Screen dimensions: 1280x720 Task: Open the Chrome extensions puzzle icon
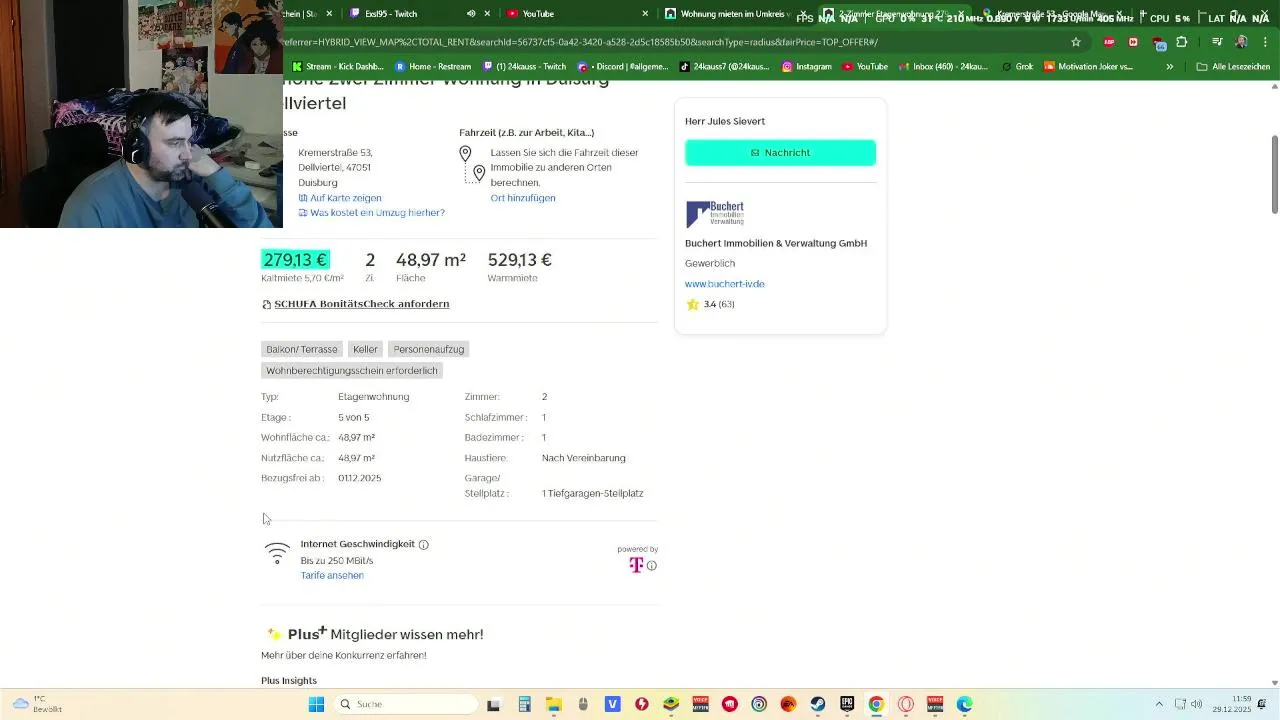point(1182,42)
